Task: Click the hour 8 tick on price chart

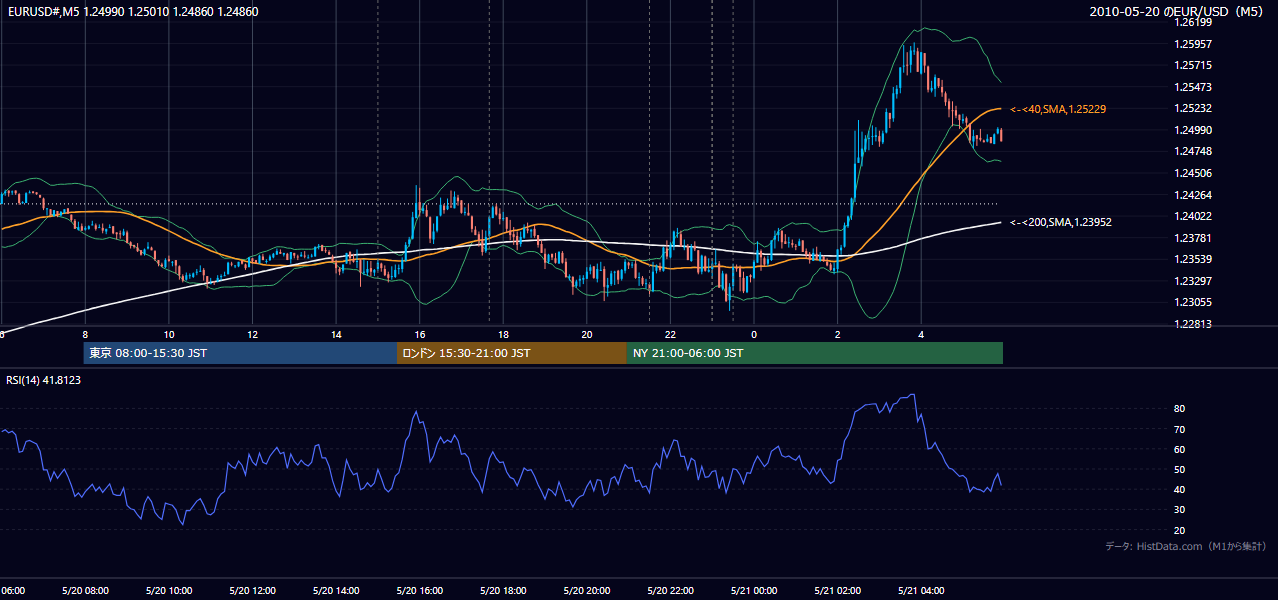Action: pos(85,334)
